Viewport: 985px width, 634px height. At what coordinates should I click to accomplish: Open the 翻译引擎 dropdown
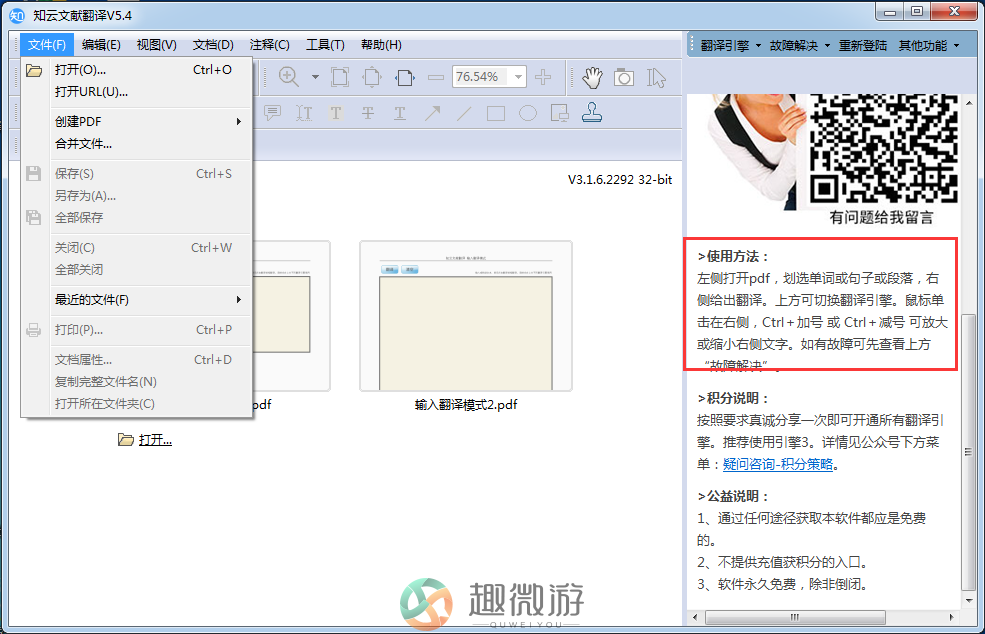coord(731,45)
